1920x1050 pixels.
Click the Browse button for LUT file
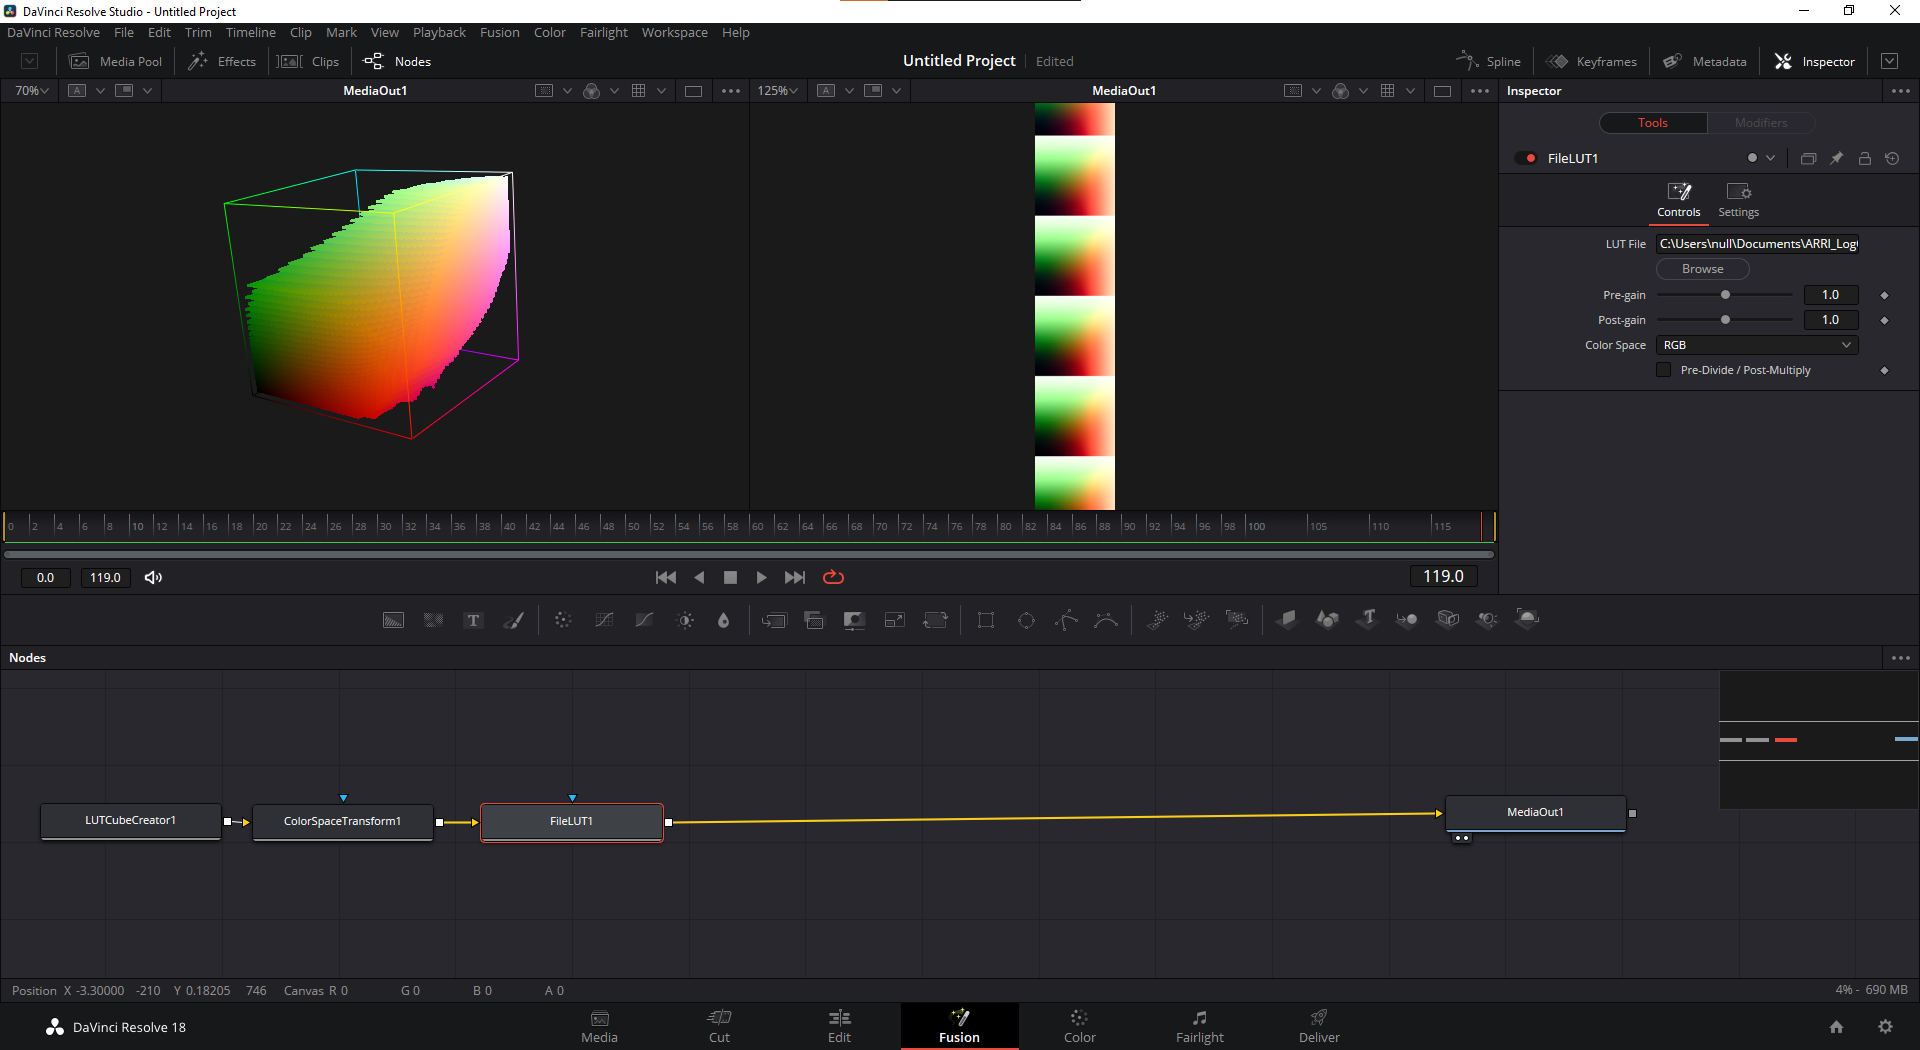[x=1702, y=269]
